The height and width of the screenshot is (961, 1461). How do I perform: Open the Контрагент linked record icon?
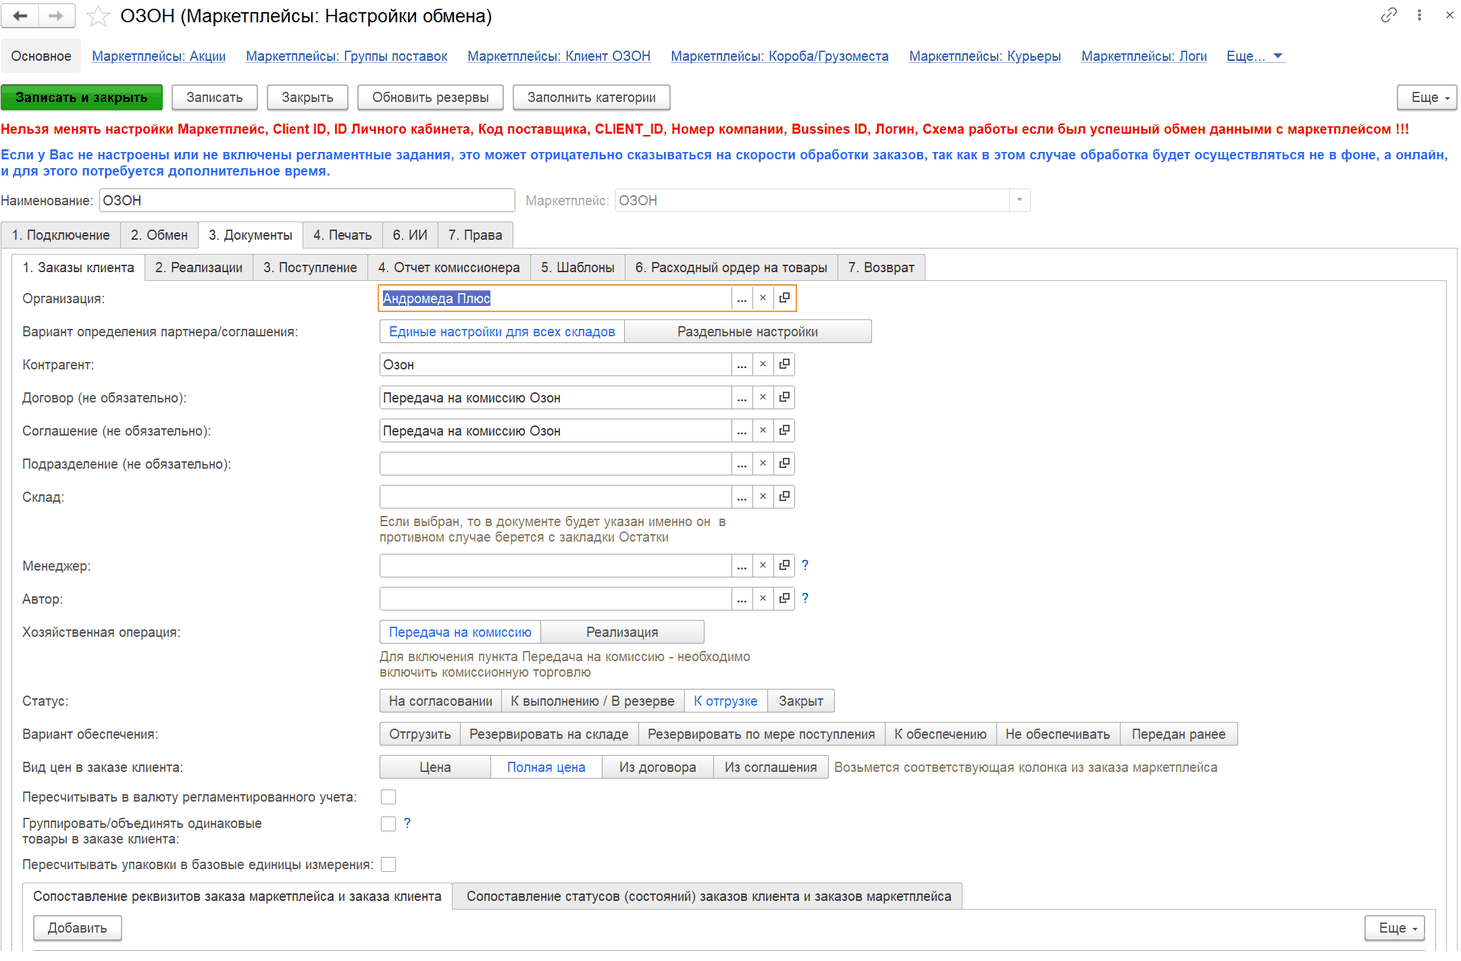(785, 364)
